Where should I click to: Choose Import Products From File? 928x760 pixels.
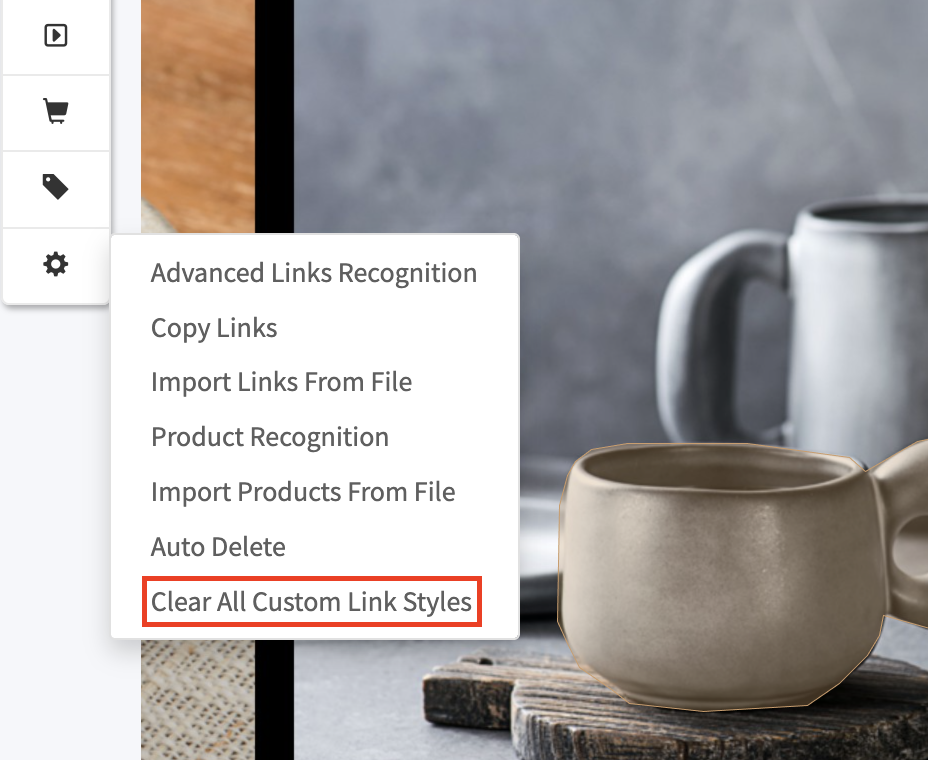303,492
